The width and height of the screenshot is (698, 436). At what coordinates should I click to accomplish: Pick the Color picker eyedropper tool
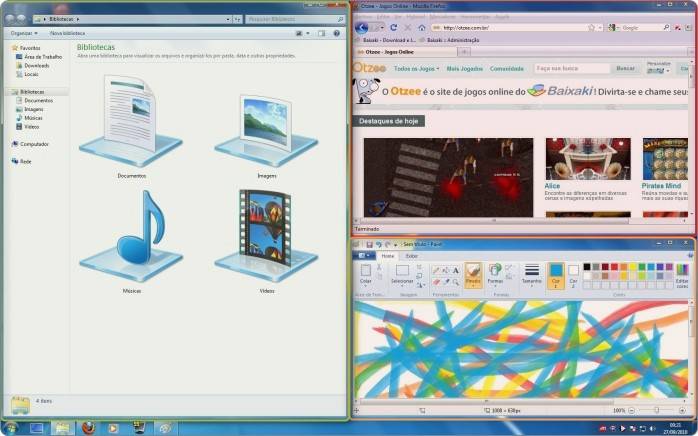coord(446,282)
